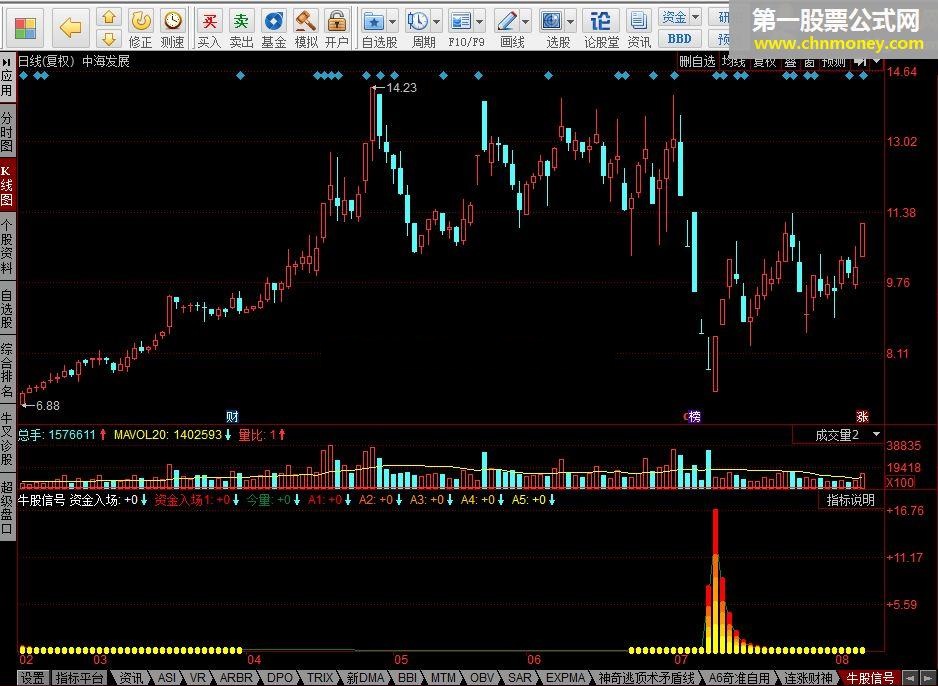The image size is (938, 686).
Task: Open the 资金 dropdown in the toolbar
Action: [680, 17]
